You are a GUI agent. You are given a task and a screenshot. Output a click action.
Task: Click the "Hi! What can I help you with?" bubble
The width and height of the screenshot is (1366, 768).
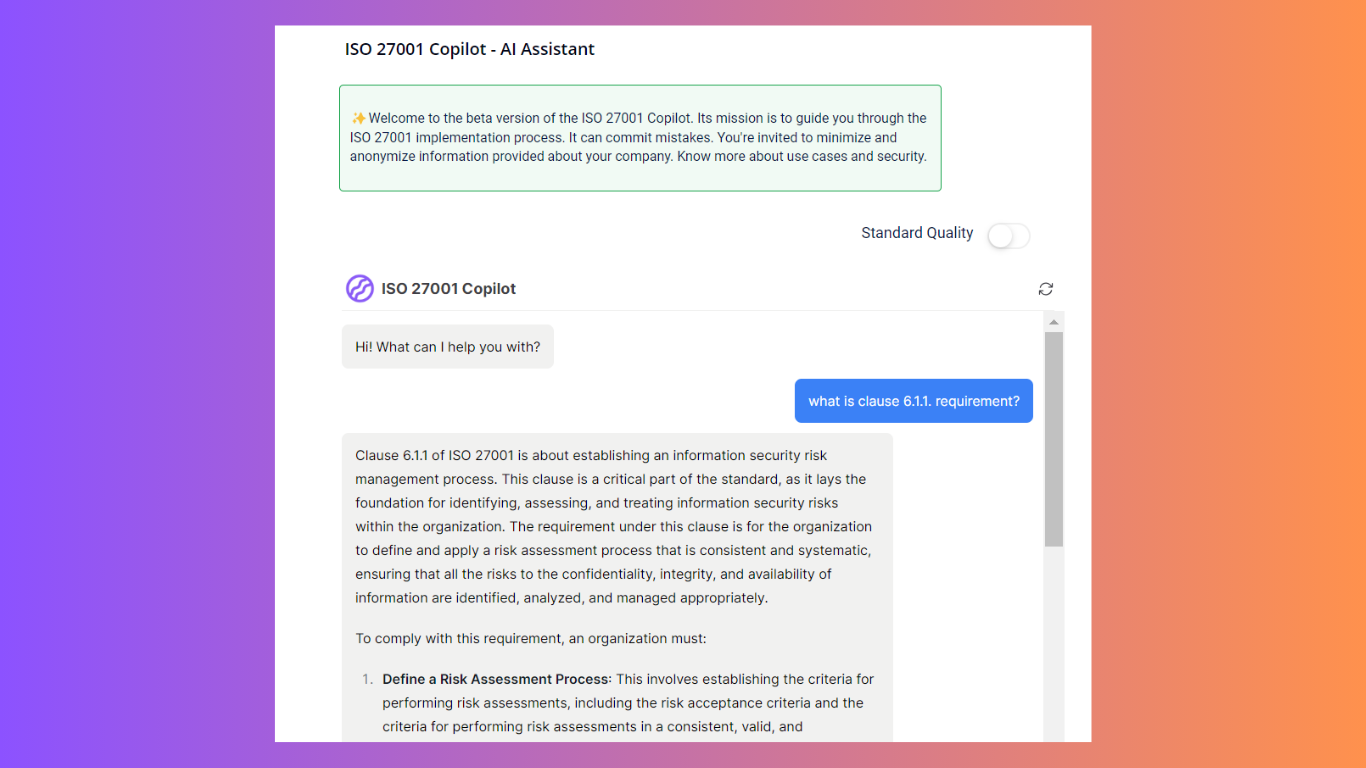tap(447, 347)
